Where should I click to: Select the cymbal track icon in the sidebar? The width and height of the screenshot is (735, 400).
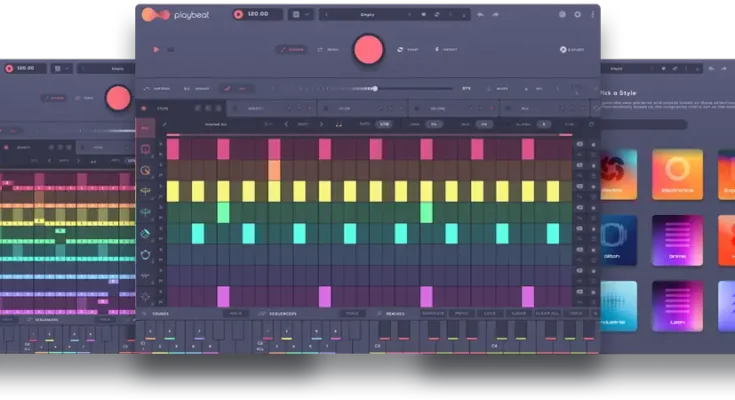145,191
